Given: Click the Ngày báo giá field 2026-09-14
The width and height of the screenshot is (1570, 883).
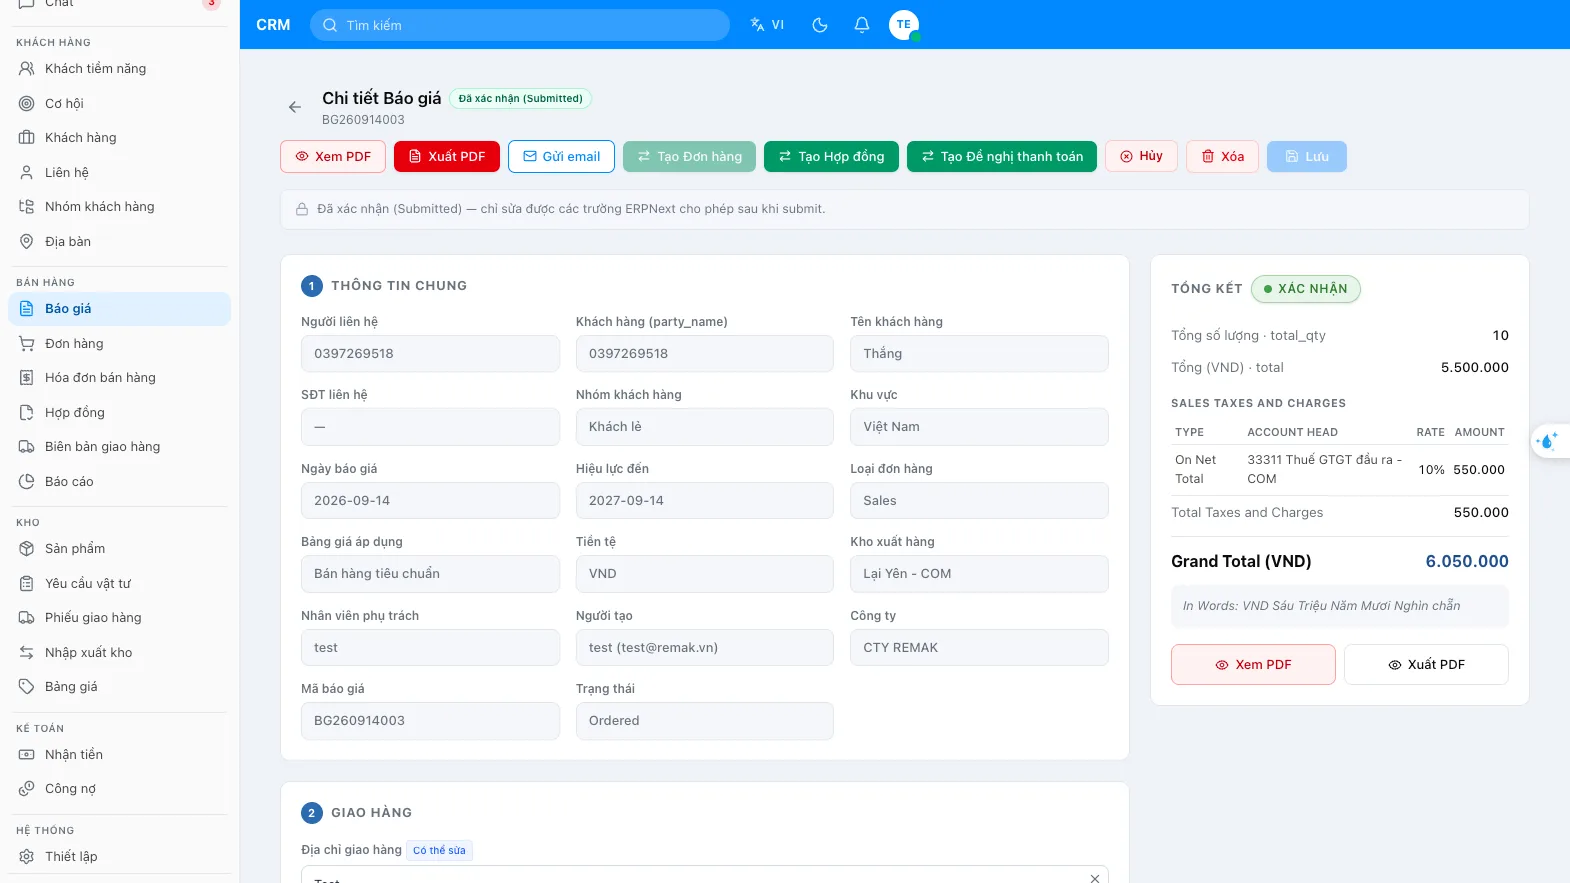Looking at the screenshot, I should coord(430,501).
